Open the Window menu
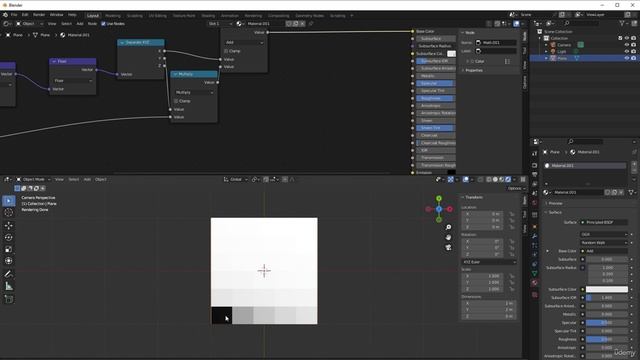This screenshot has width=640, height=360. click(x=57, y=15)
